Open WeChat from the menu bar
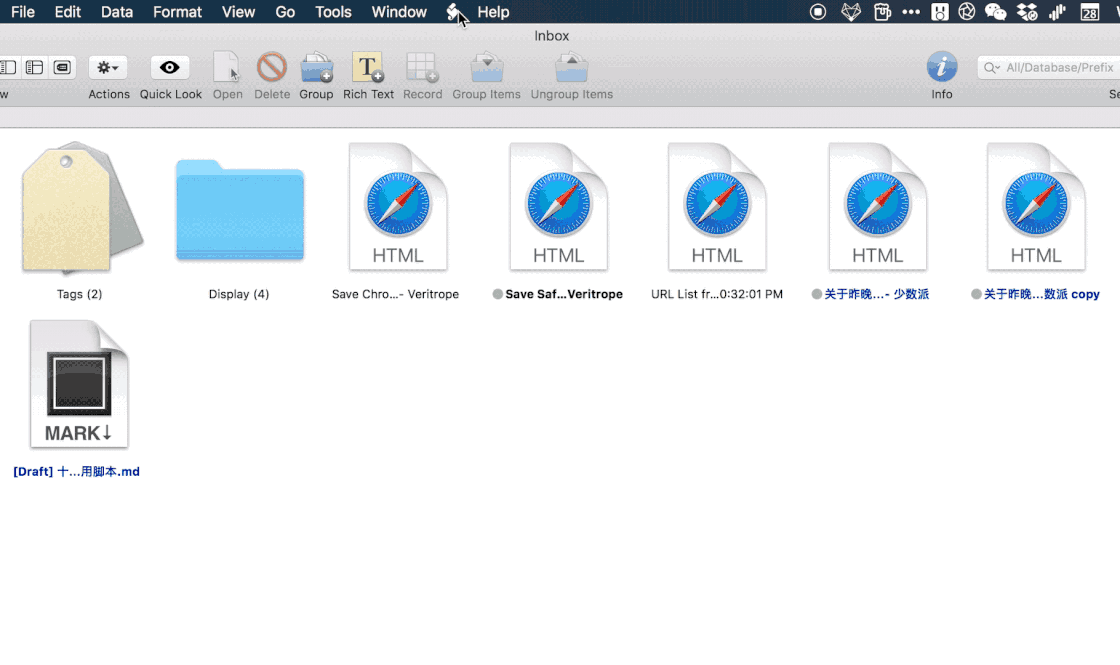 [995, 11]
